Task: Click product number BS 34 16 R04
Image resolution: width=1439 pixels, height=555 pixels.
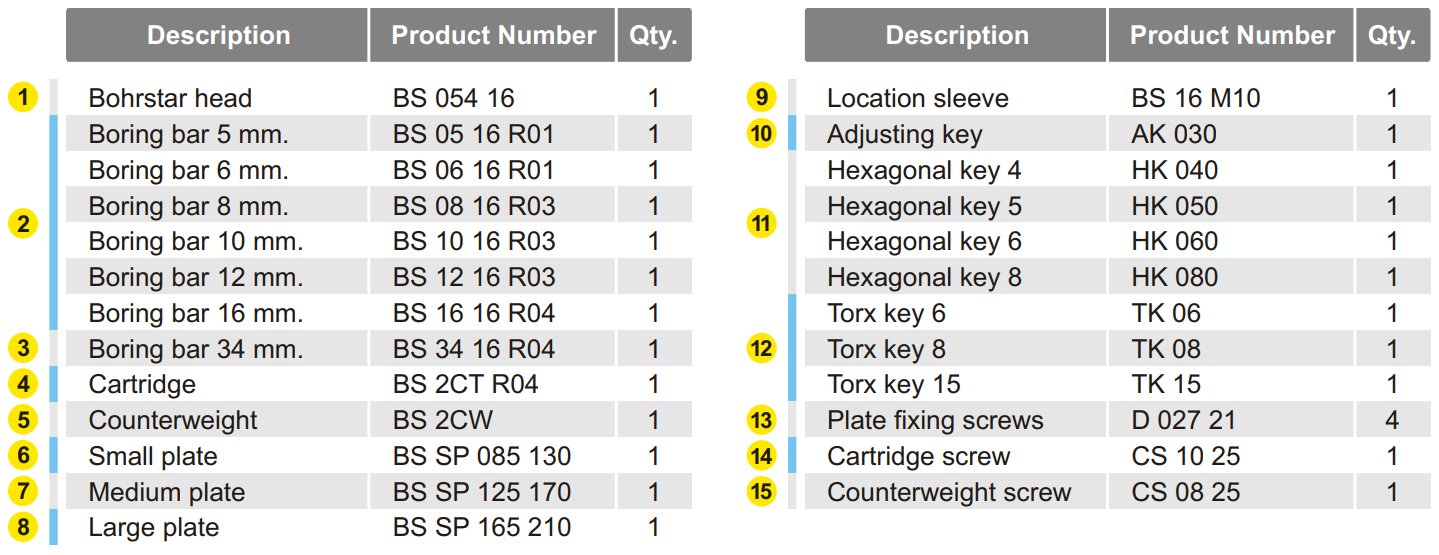Action: tap(474, 349)
